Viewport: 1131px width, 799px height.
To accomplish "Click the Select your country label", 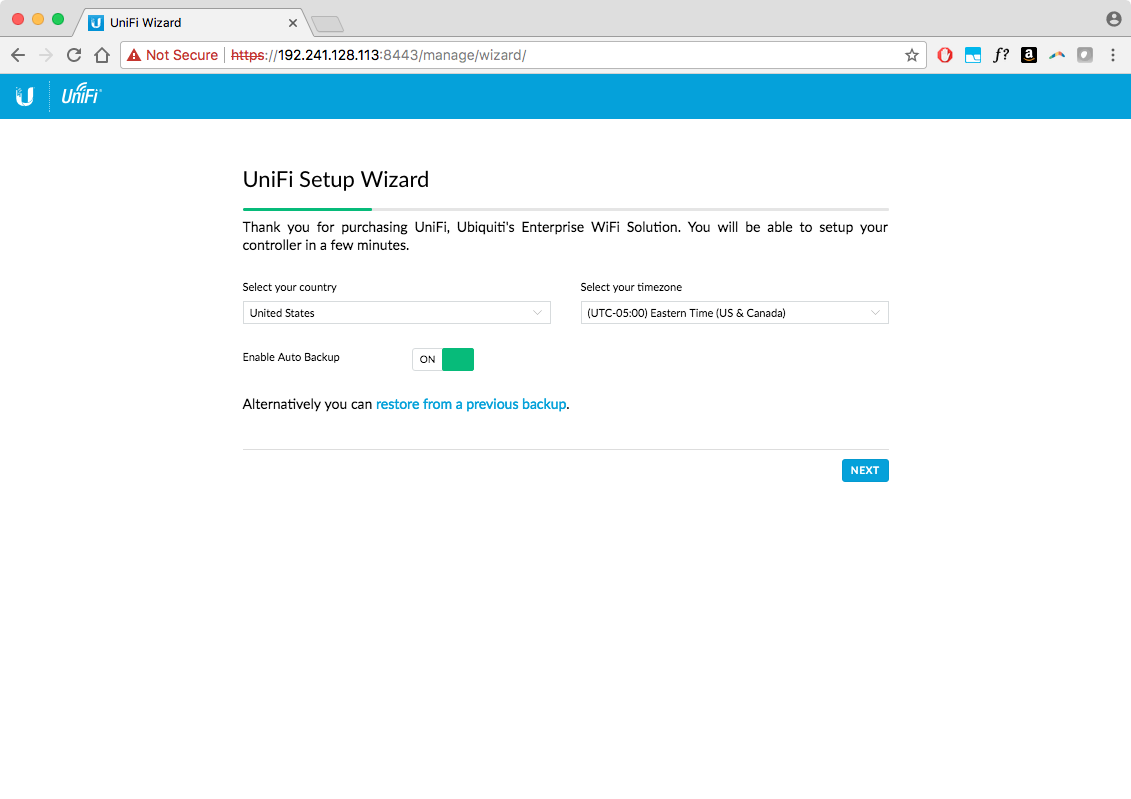I will click(x=289, y=287).
